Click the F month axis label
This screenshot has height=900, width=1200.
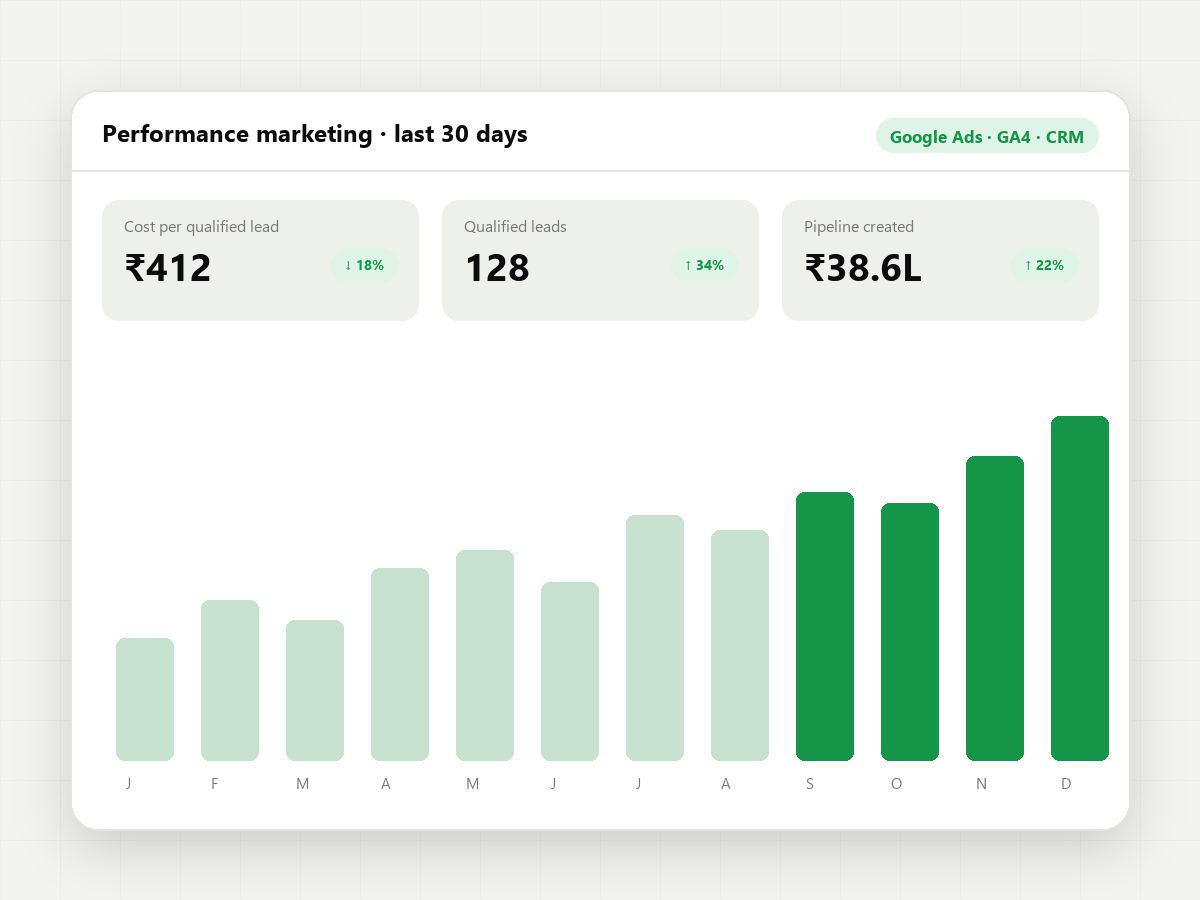tap(214, 784)
